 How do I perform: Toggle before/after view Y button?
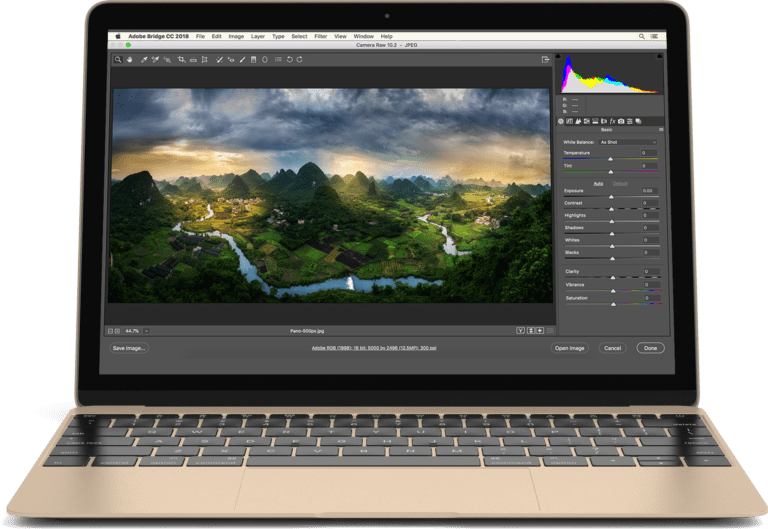pyautogui.click(x=521, y=331)
